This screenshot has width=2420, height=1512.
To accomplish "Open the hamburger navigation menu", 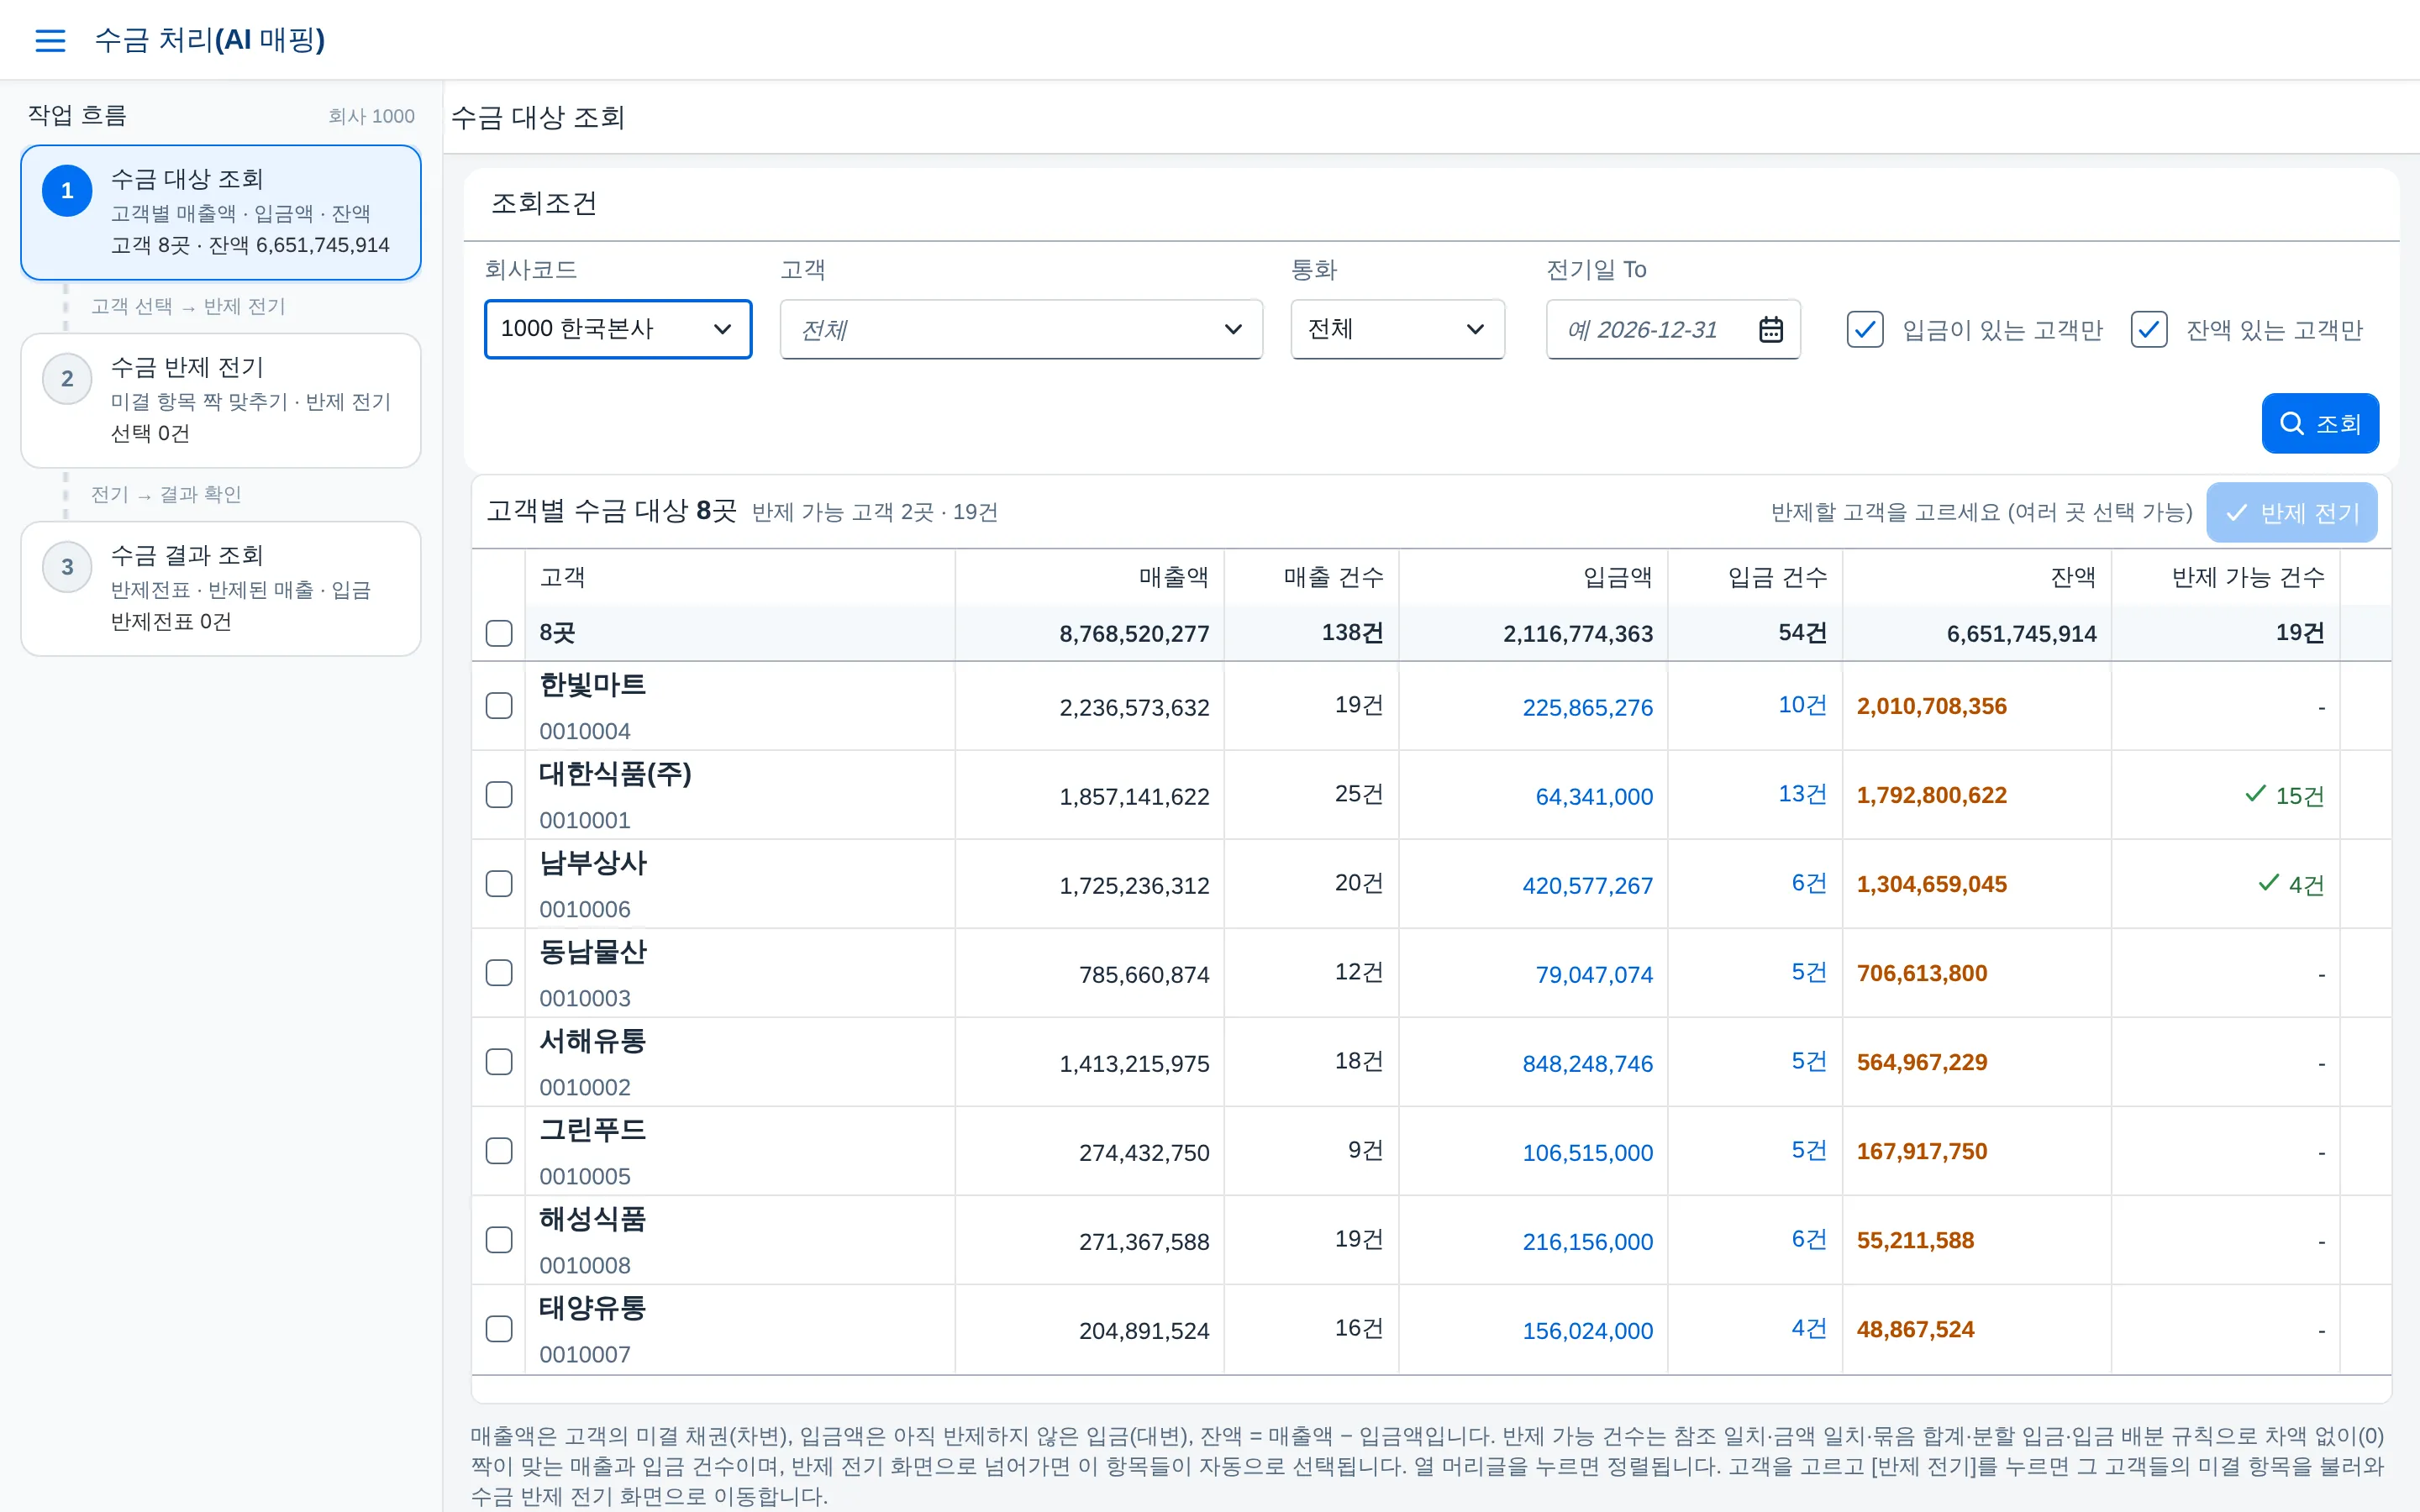I will point(50,40).
